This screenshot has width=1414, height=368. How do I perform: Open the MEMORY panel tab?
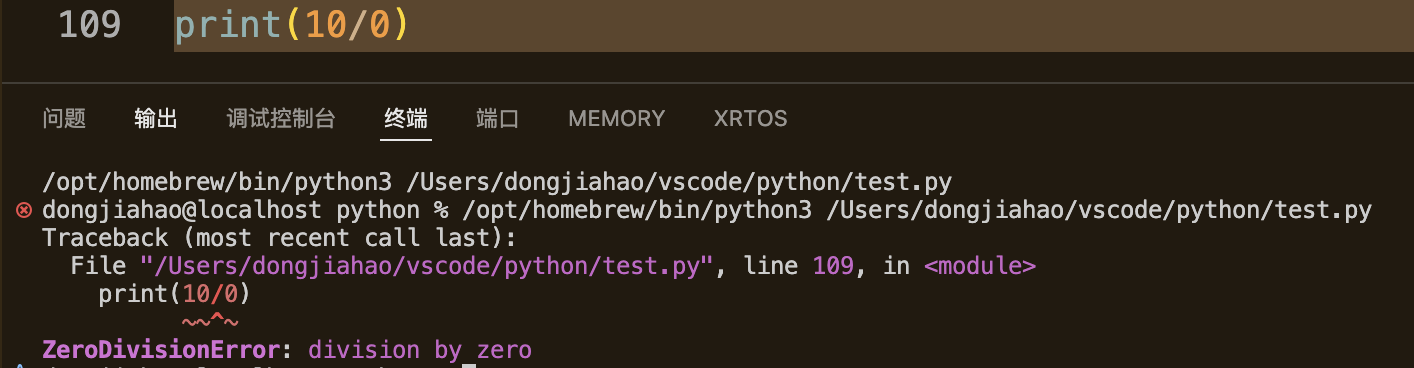point(616,119)
